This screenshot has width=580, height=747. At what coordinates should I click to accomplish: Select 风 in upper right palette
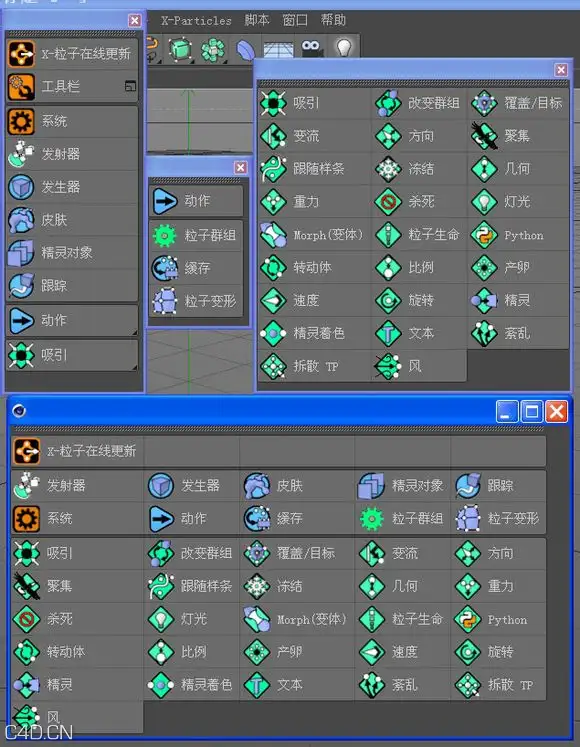tap(419, 366)
